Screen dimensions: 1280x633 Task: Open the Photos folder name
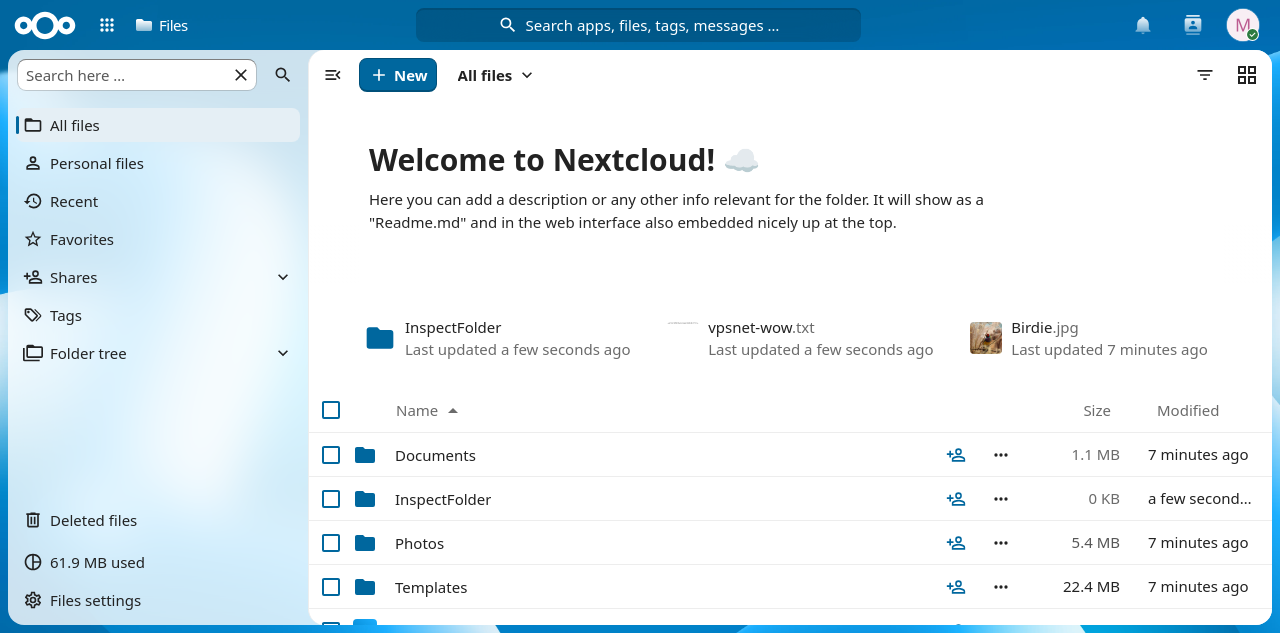click(x=419, y=543)
